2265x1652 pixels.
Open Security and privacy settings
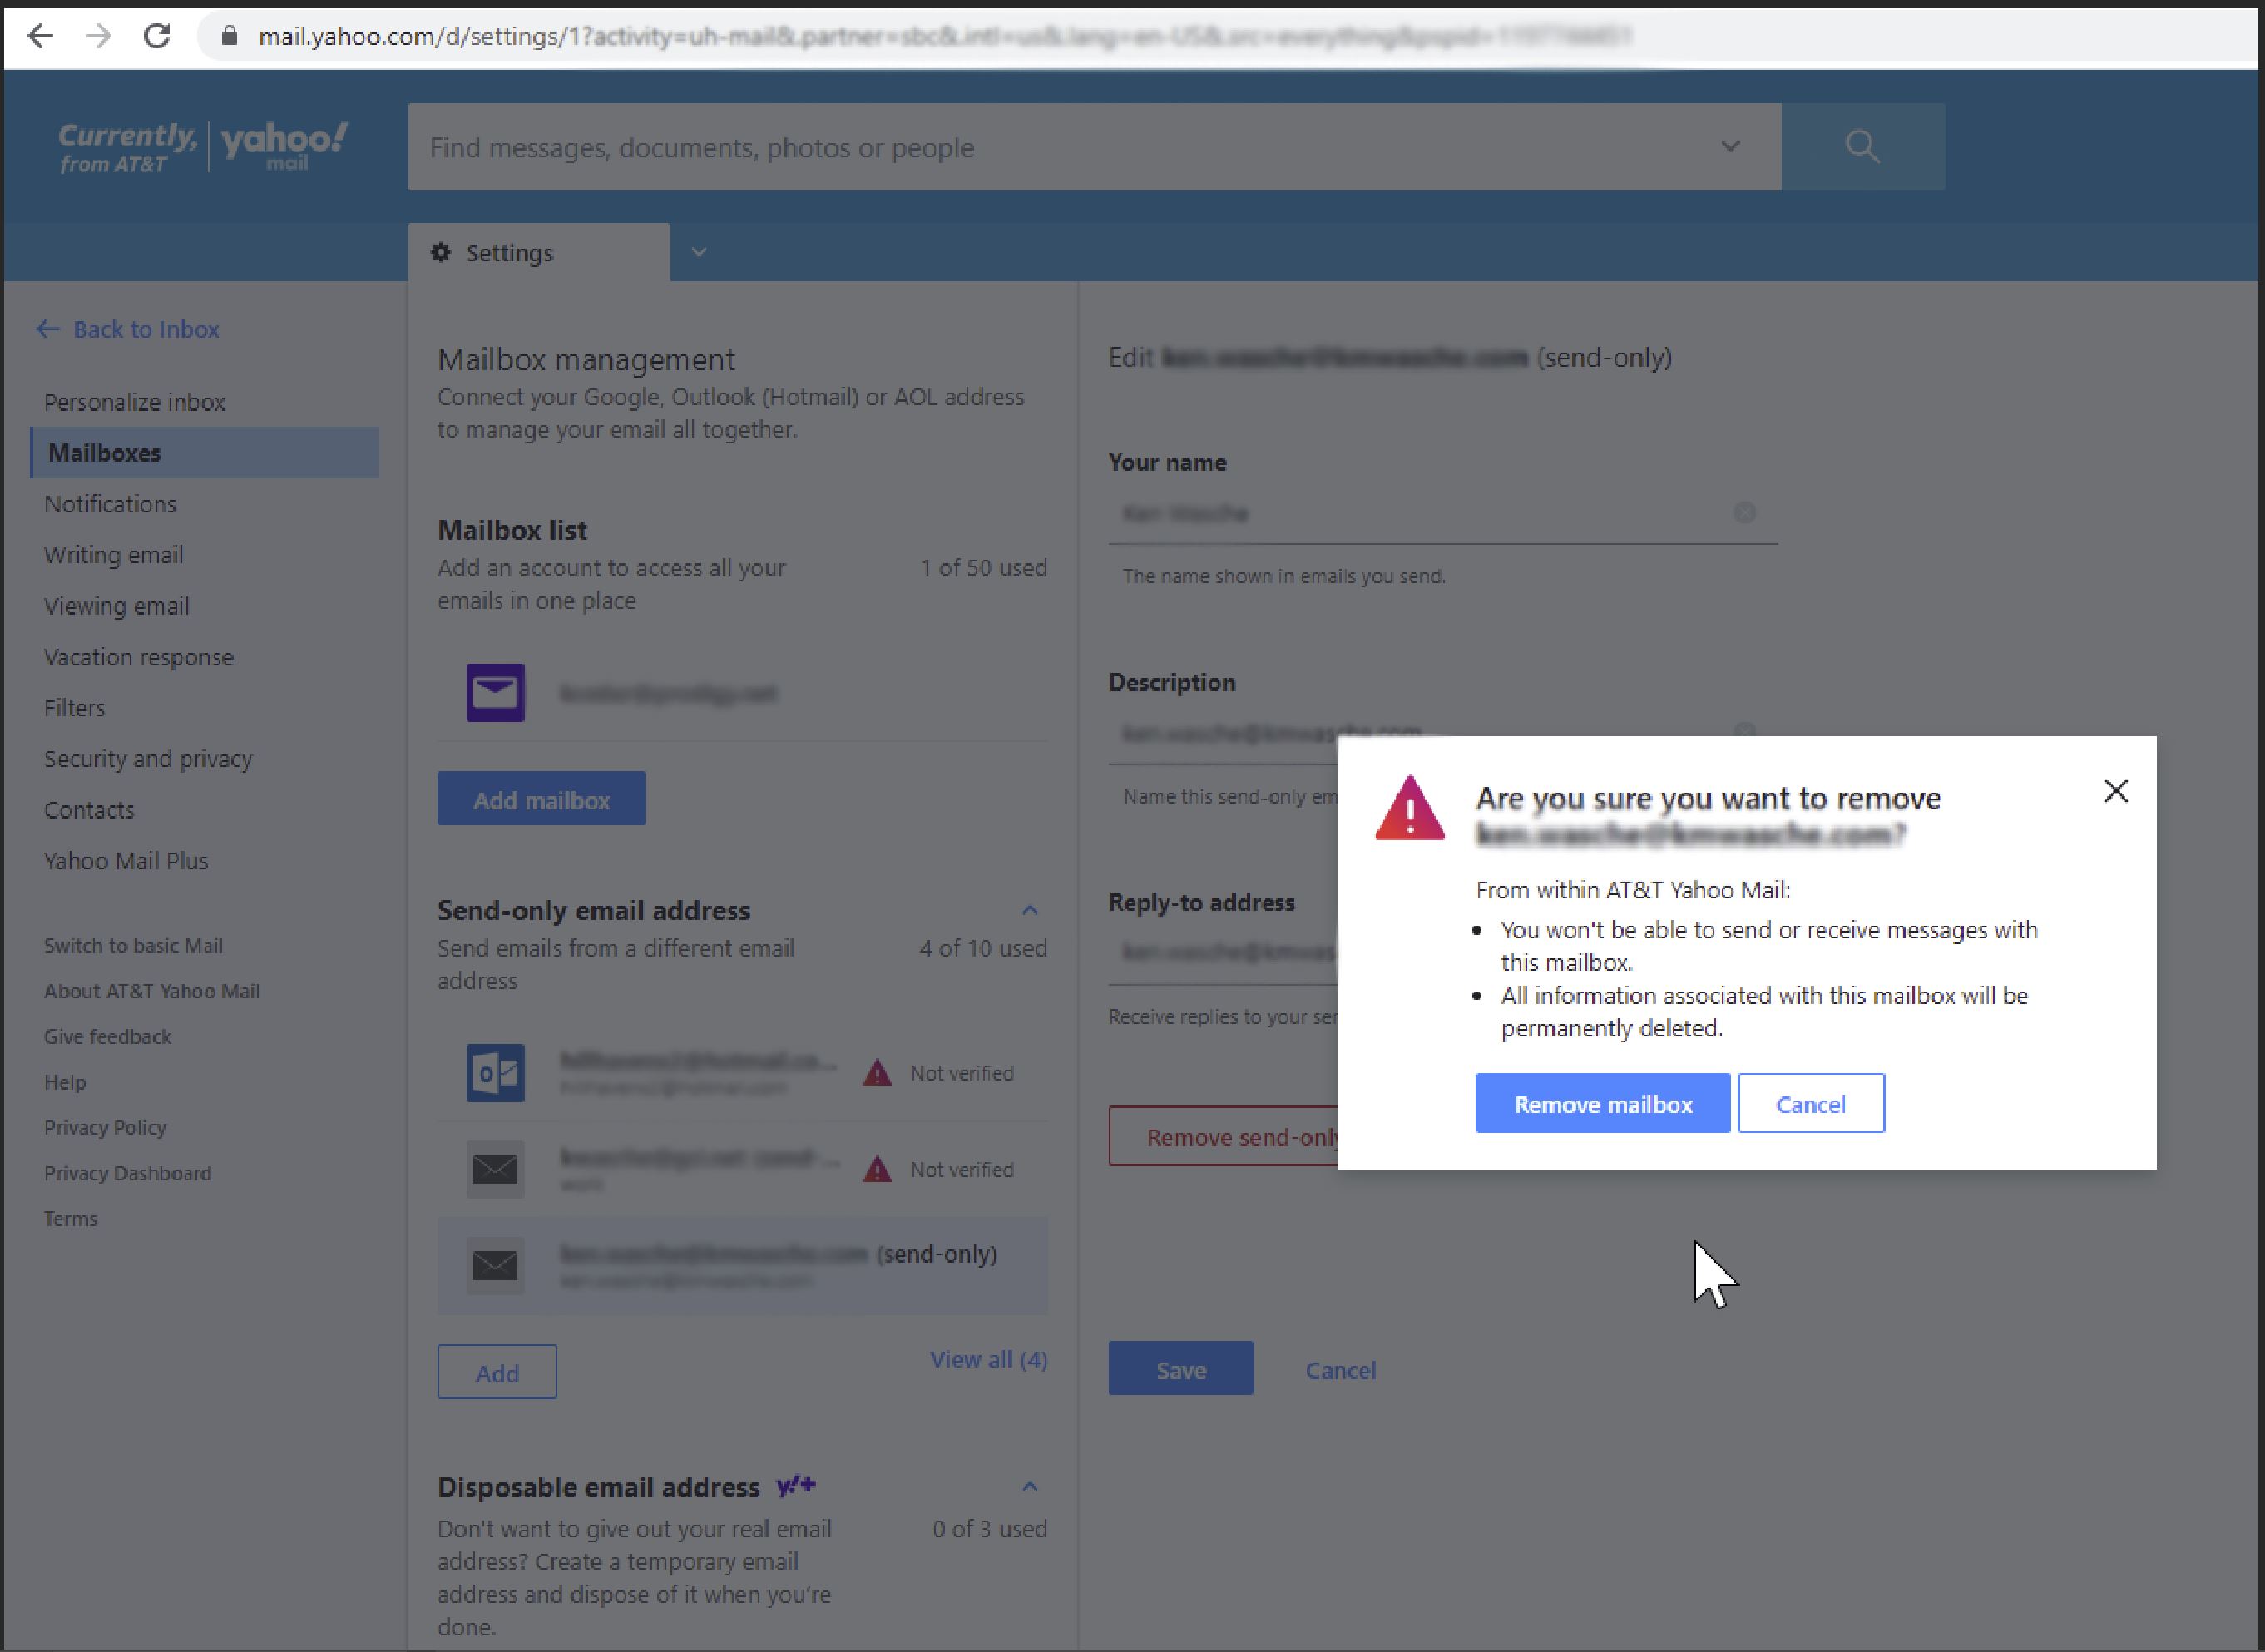click(x=148, y=759)
